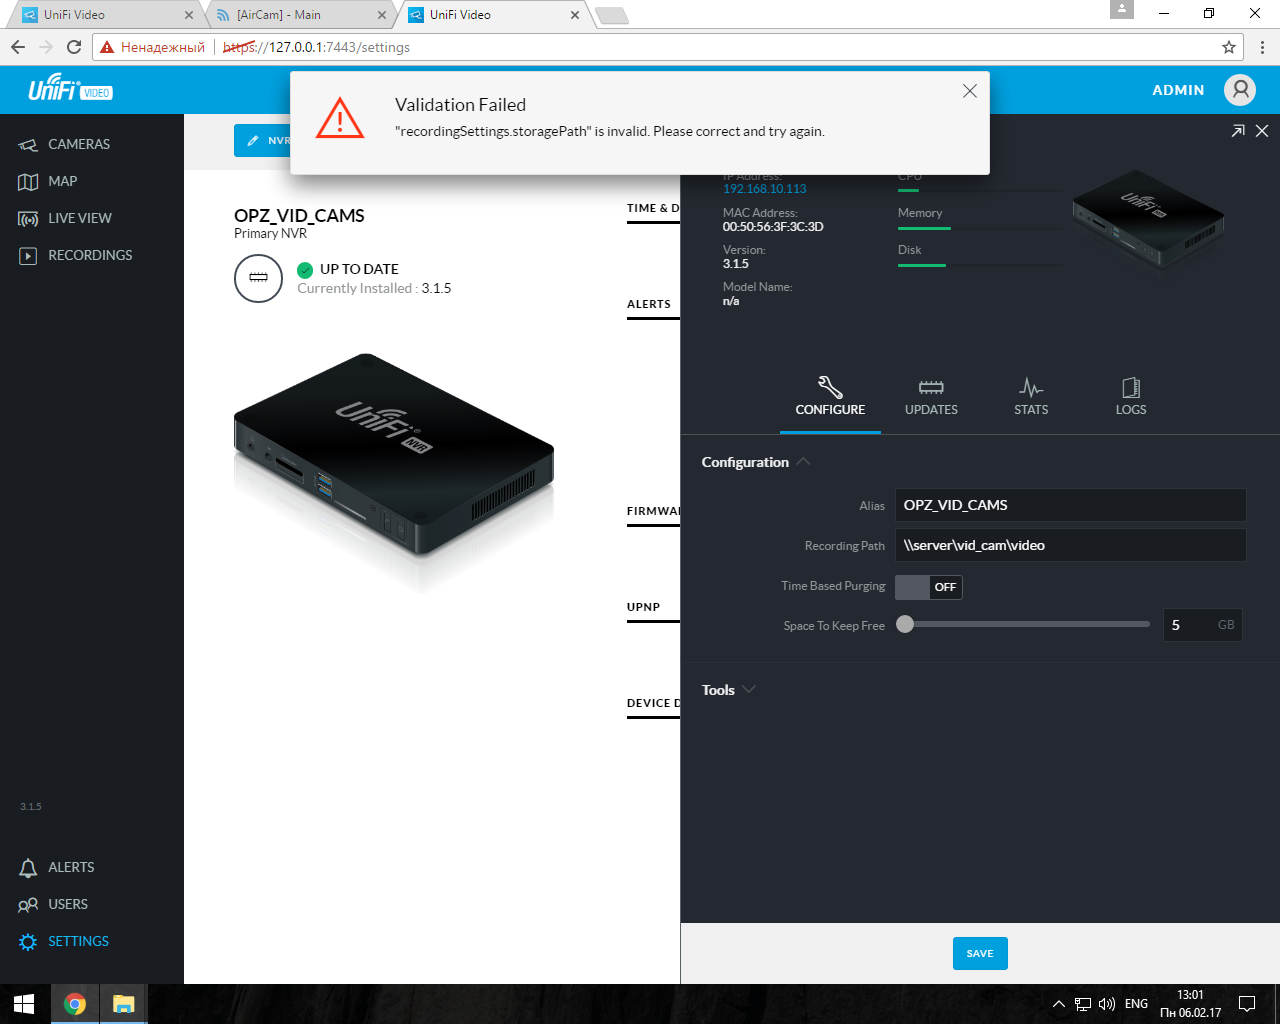Screen dimensions: 1280x1024
Task: Switch to the Logs tab
Action: 1131,397
